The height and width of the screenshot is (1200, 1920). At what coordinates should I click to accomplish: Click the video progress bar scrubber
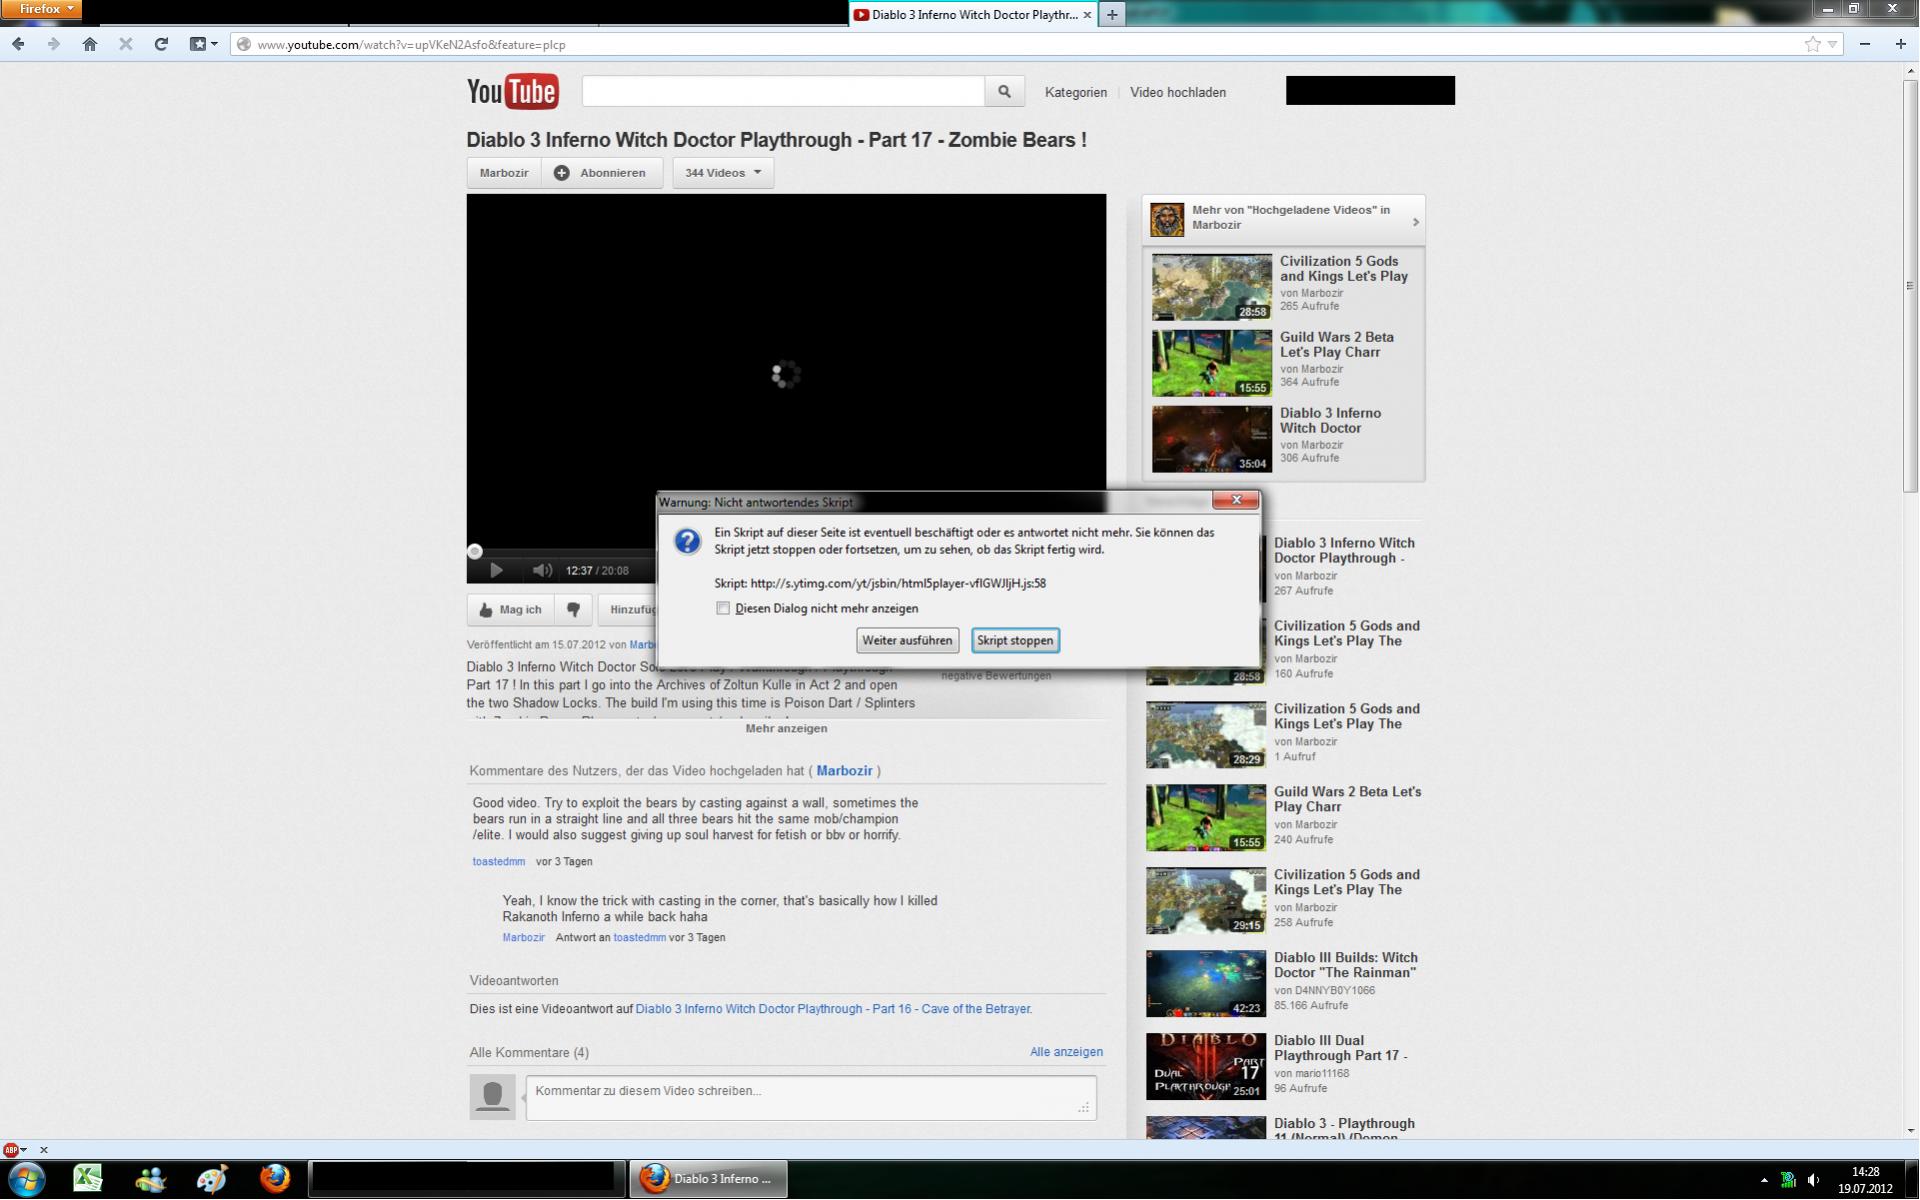(475, 551)
